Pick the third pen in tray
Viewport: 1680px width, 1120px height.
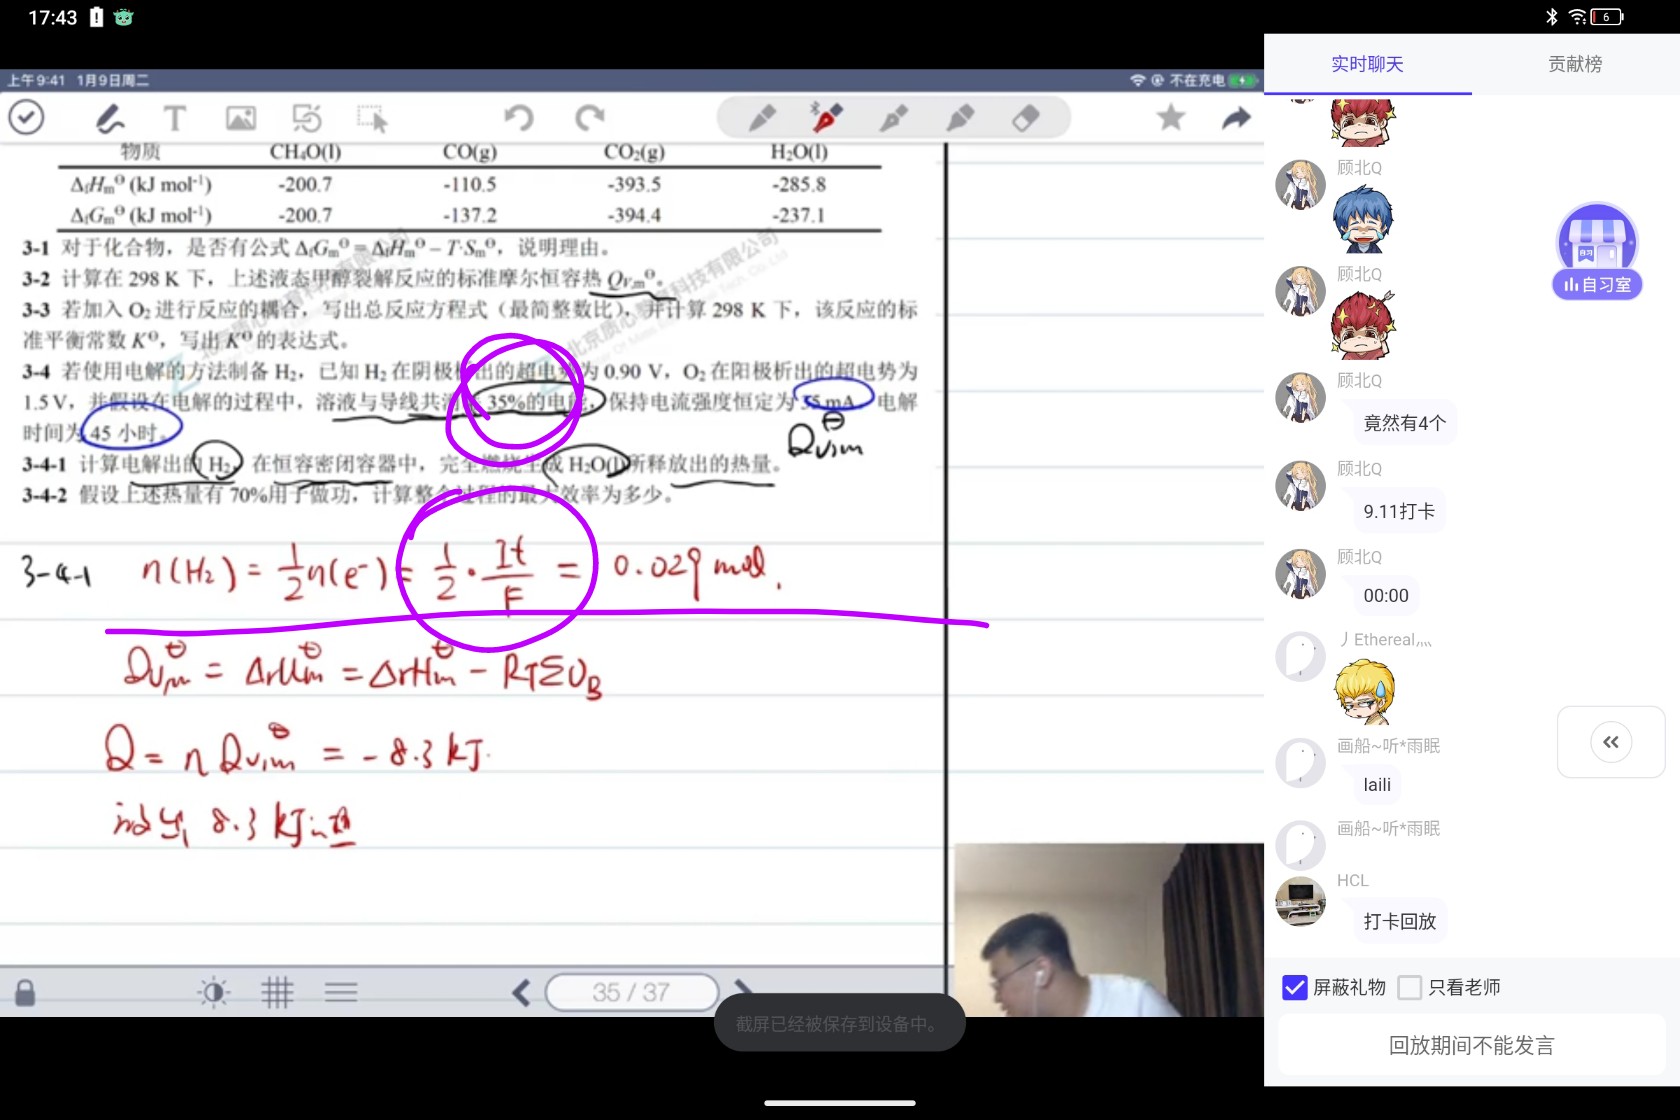893,118
